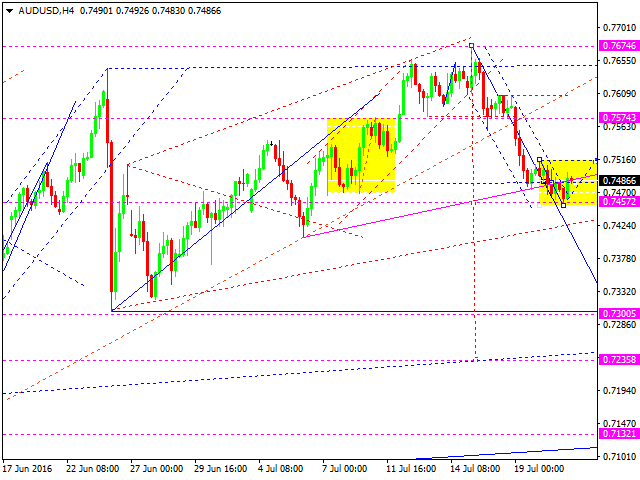Click the 22 Jun 08:00 time axis label
The width and height of the screenshot is (640, 480).
93,469
